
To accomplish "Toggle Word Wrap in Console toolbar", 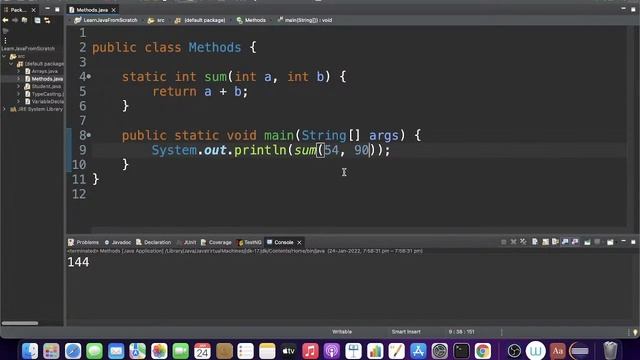I will tap(555, 242).
